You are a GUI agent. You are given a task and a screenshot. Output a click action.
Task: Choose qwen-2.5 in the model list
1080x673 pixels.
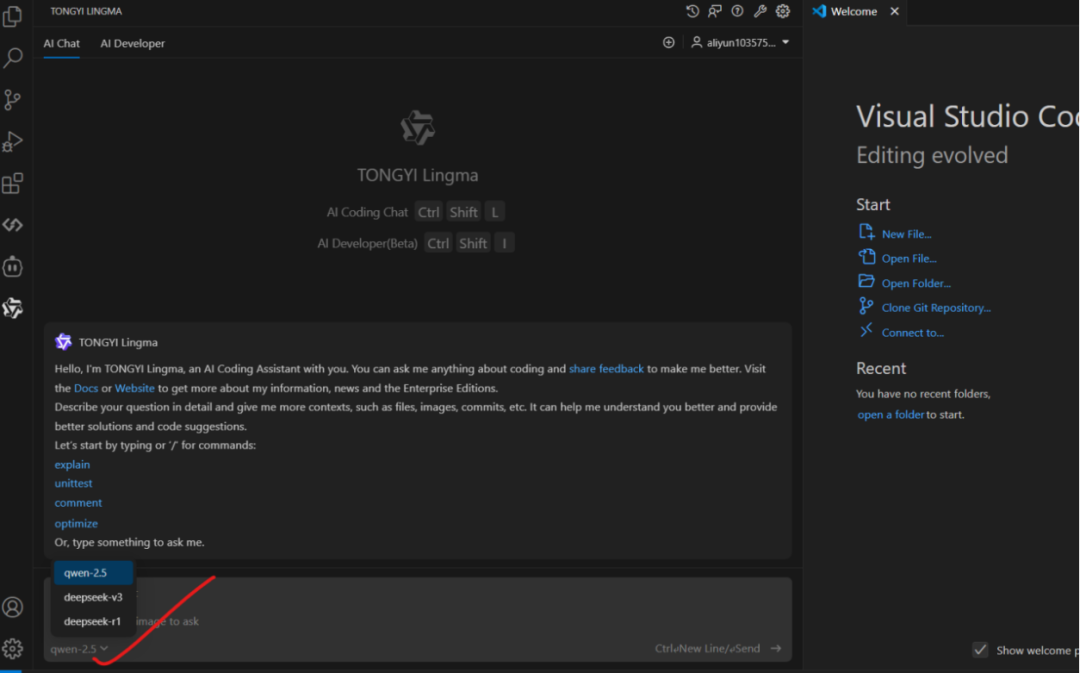point(93,572)
